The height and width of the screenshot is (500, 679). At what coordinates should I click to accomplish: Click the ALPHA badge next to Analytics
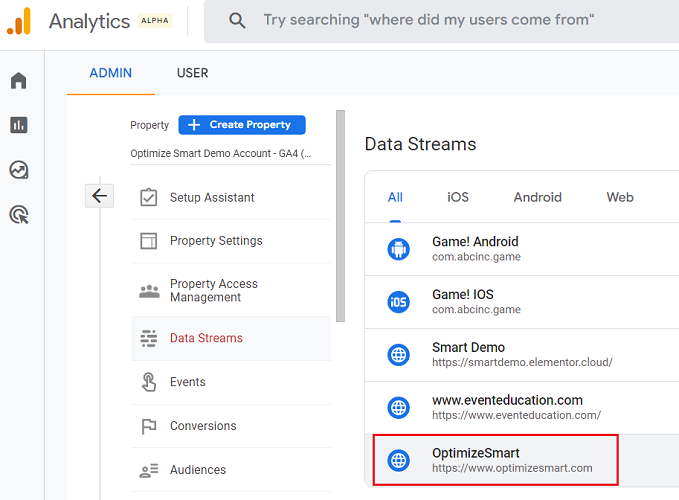pyautogui.click(x=155, y=21)
